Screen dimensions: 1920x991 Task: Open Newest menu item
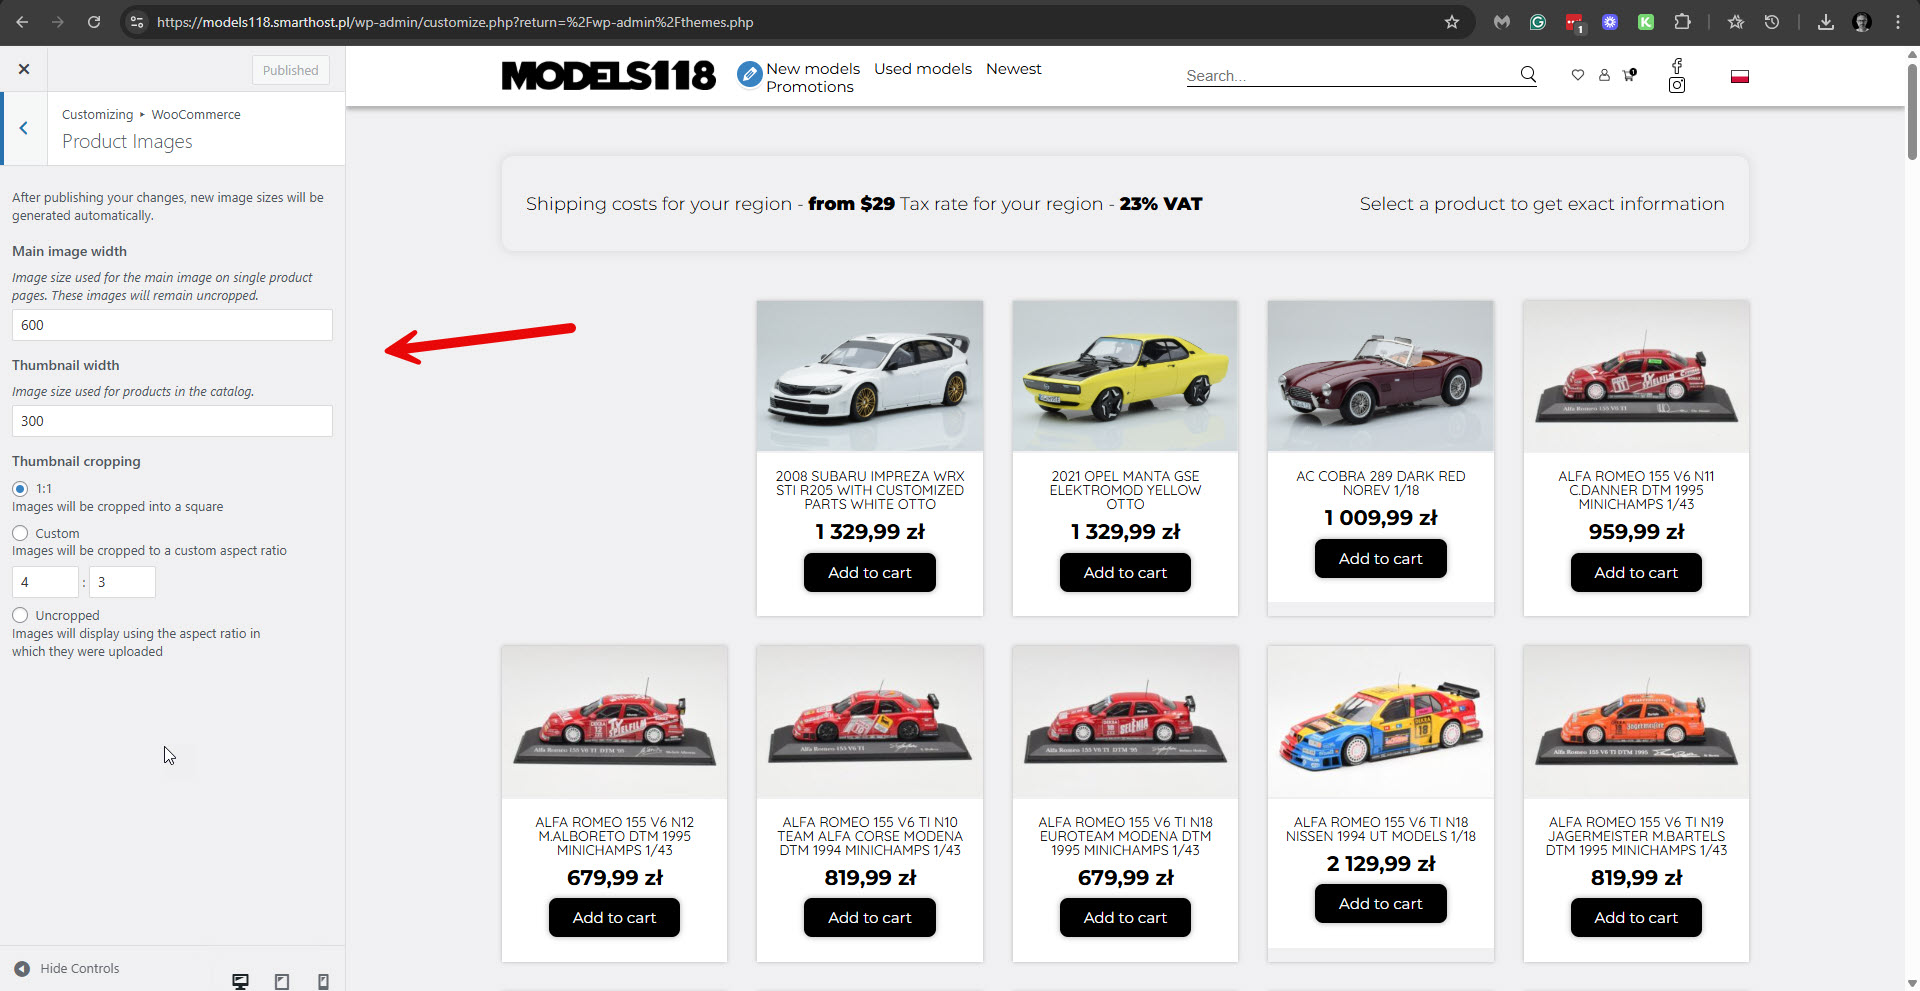pos(1013,69)
